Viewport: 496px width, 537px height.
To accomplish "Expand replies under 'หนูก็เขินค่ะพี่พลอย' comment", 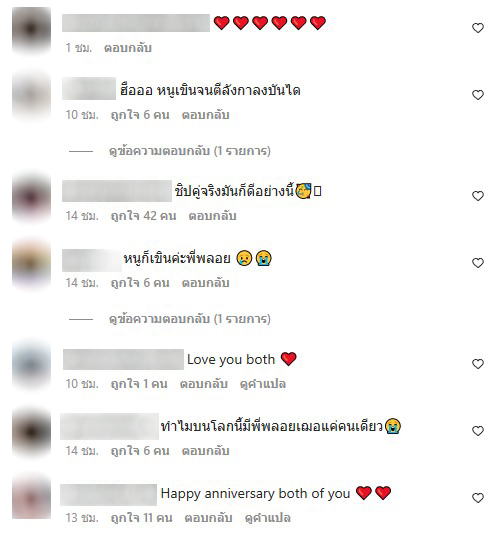I will coord(190,319).
